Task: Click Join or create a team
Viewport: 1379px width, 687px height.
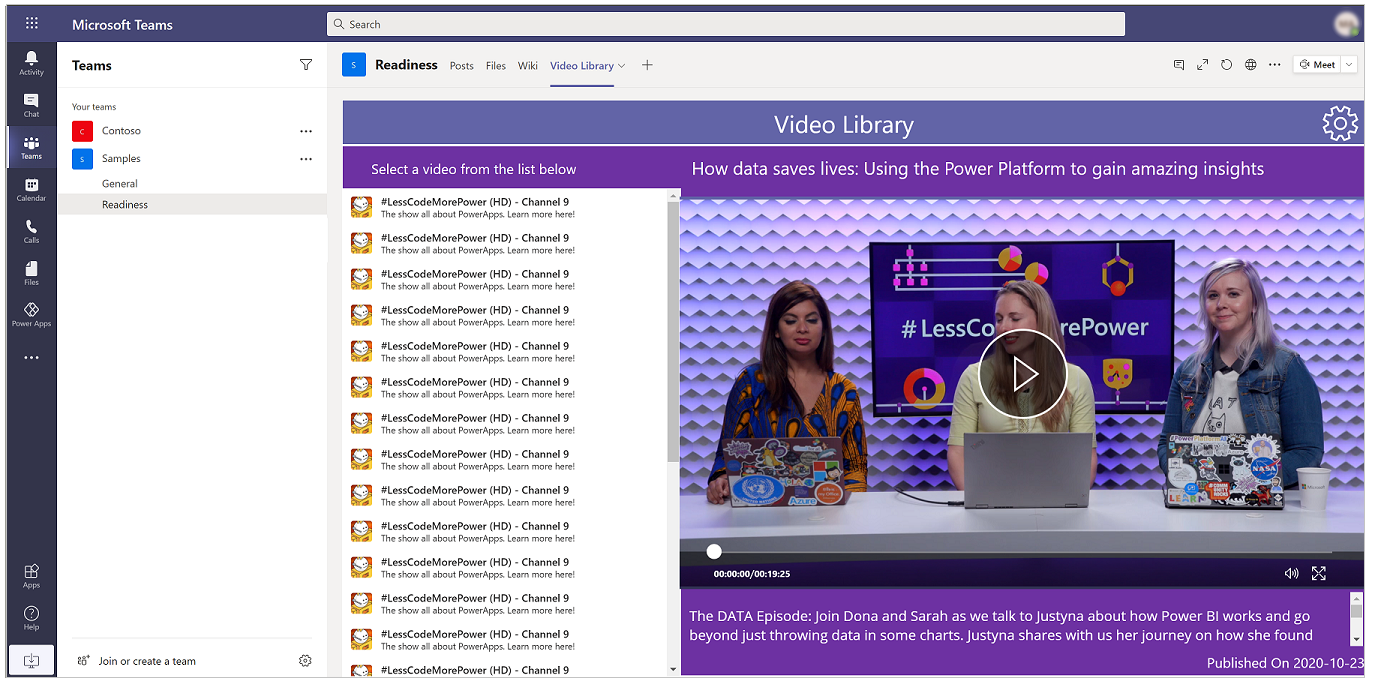Action: pos(146,661)
